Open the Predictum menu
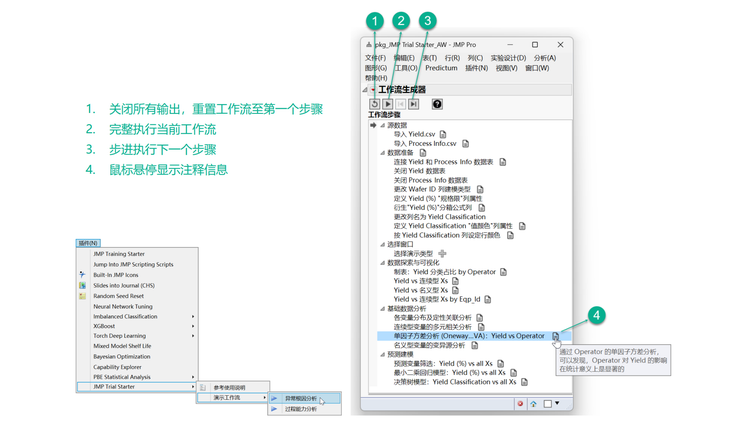The image size is (750, 422). coord(441,68)
